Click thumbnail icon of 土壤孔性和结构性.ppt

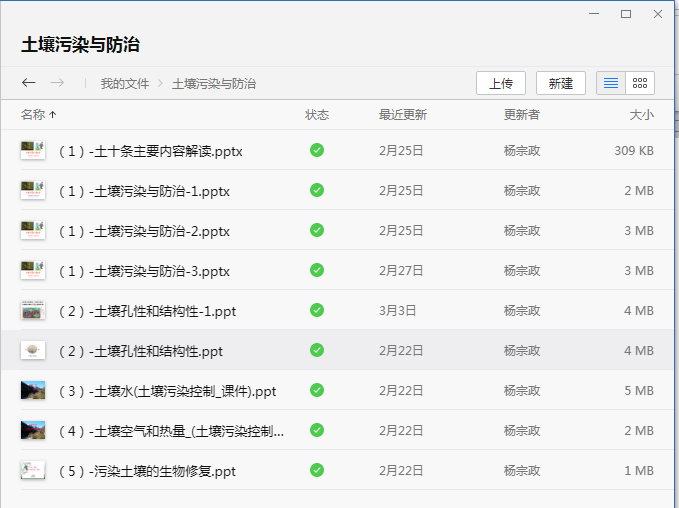[33, 350]
